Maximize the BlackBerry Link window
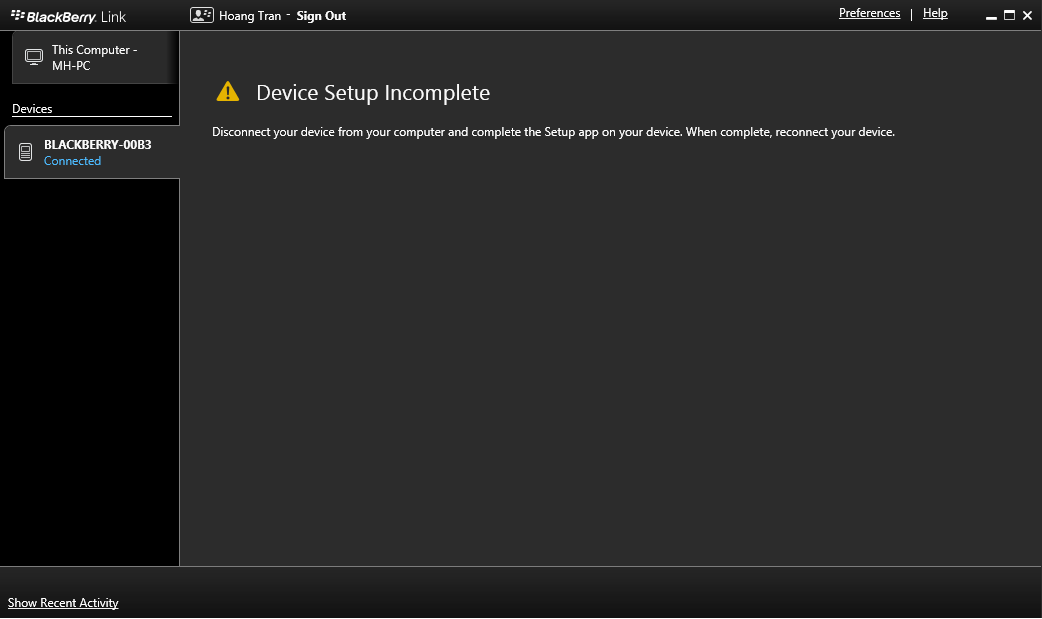1042x619 pixels. (1009, 15)
